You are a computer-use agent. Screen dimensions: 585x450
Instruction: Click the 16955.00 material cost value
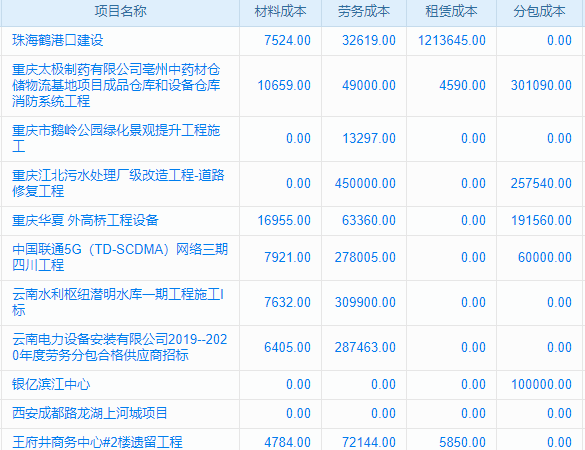click(284, 220)
